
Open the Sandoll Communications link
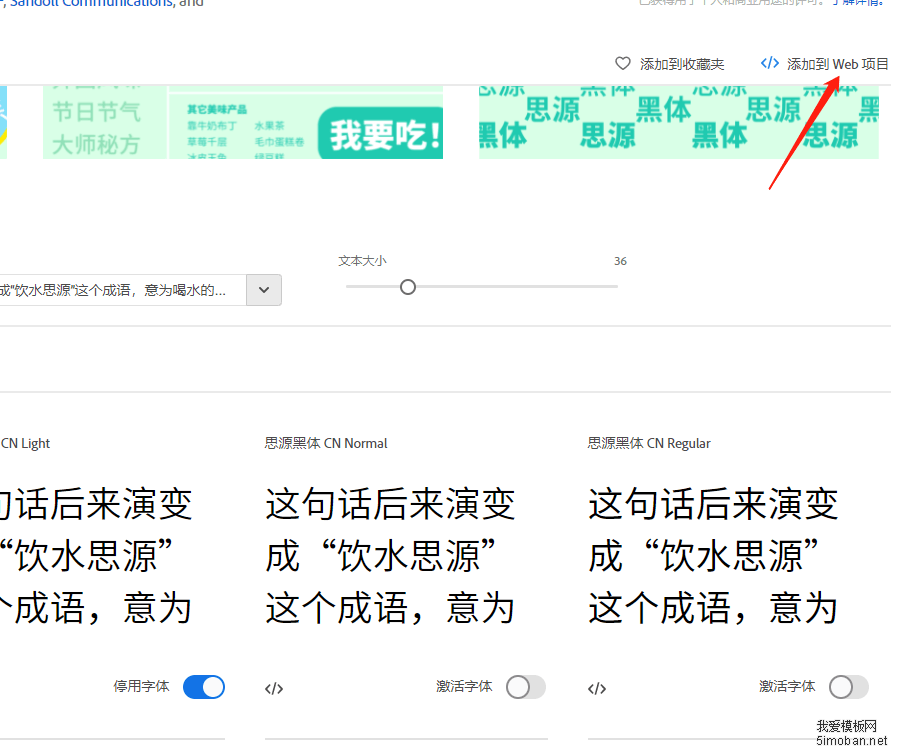tap(90, 3)
